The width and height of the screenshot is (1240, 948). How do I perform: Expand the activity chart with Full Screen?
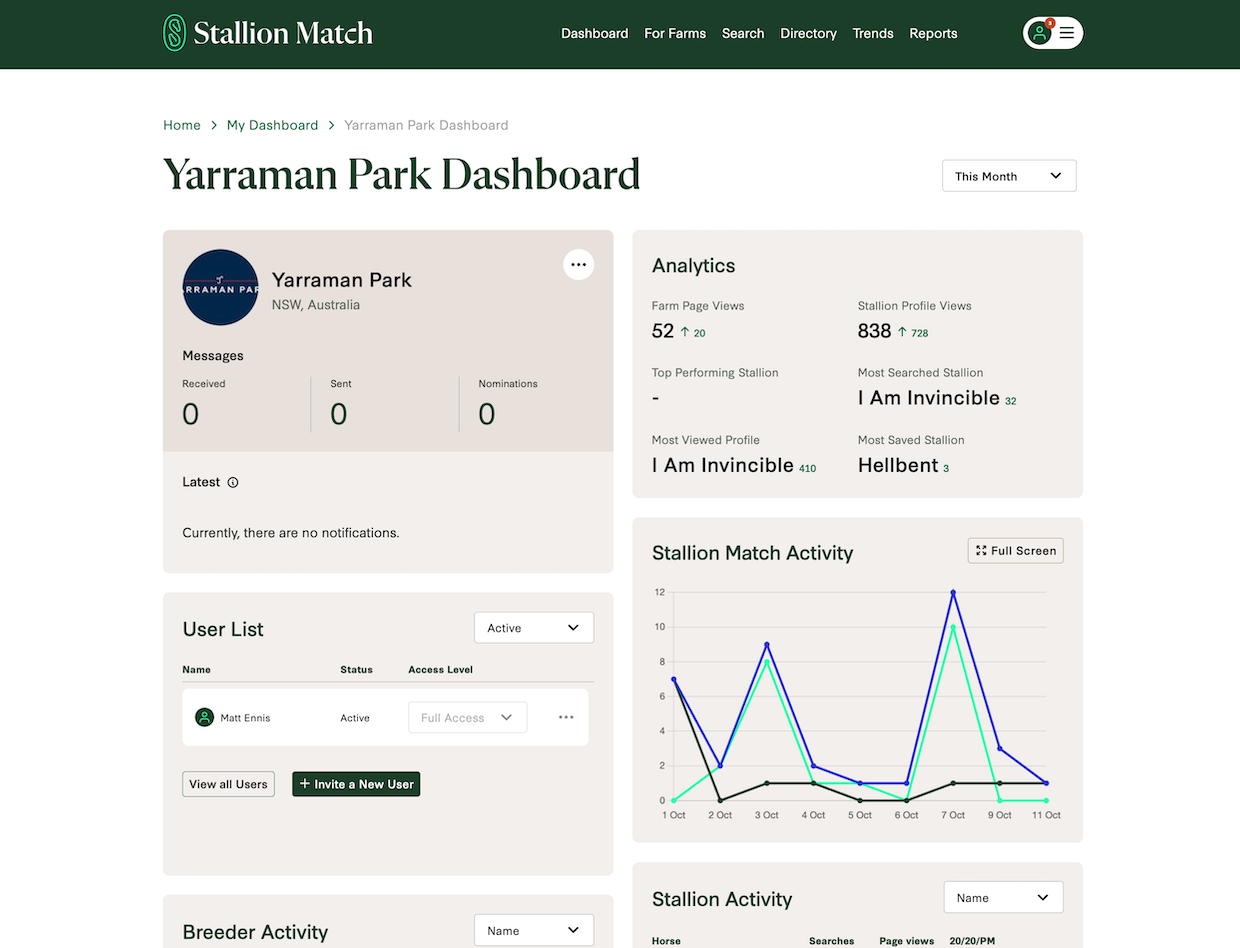pyautogui.click(x=1016, y=551)
